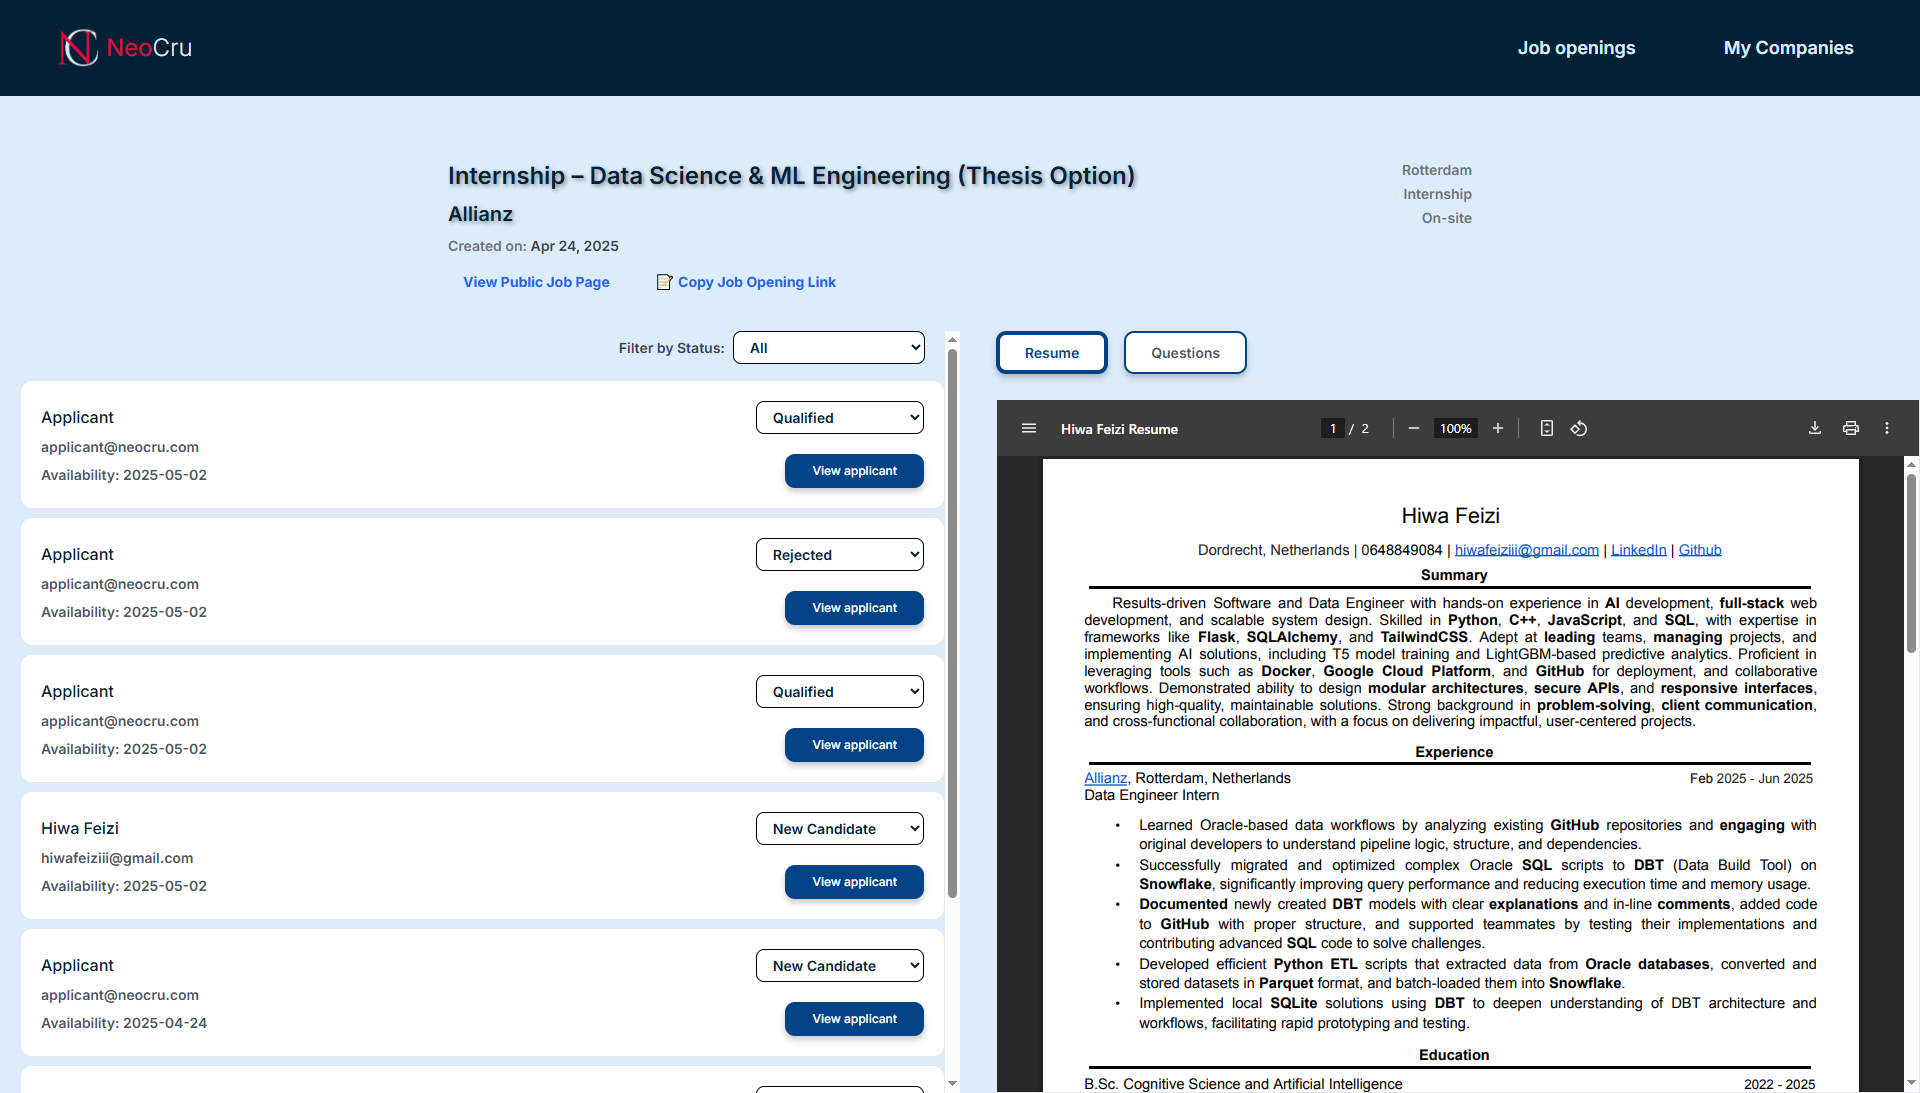
Task: Rotate the resume PDF counterclockwise
Action: click(1579, 428)
